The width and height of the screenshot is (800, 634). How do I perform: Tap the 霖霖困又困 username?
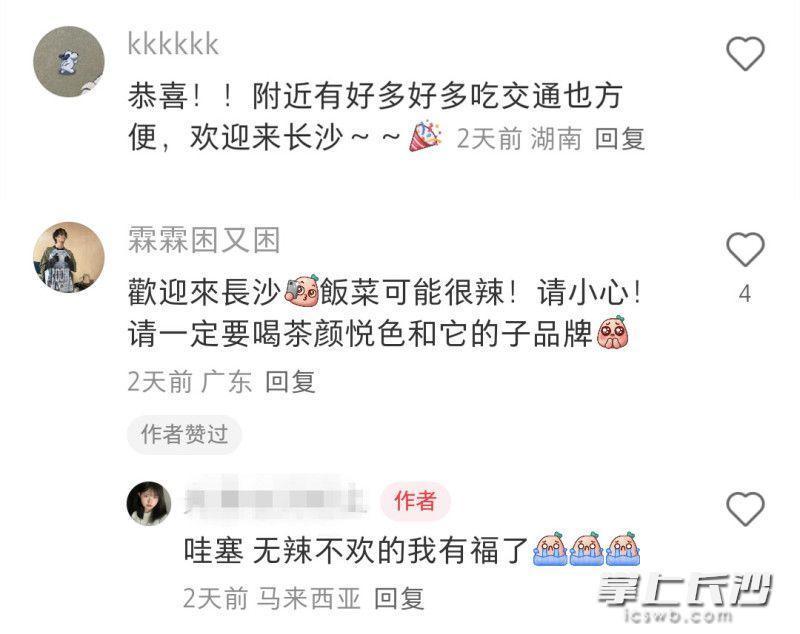tap(204, 240)
